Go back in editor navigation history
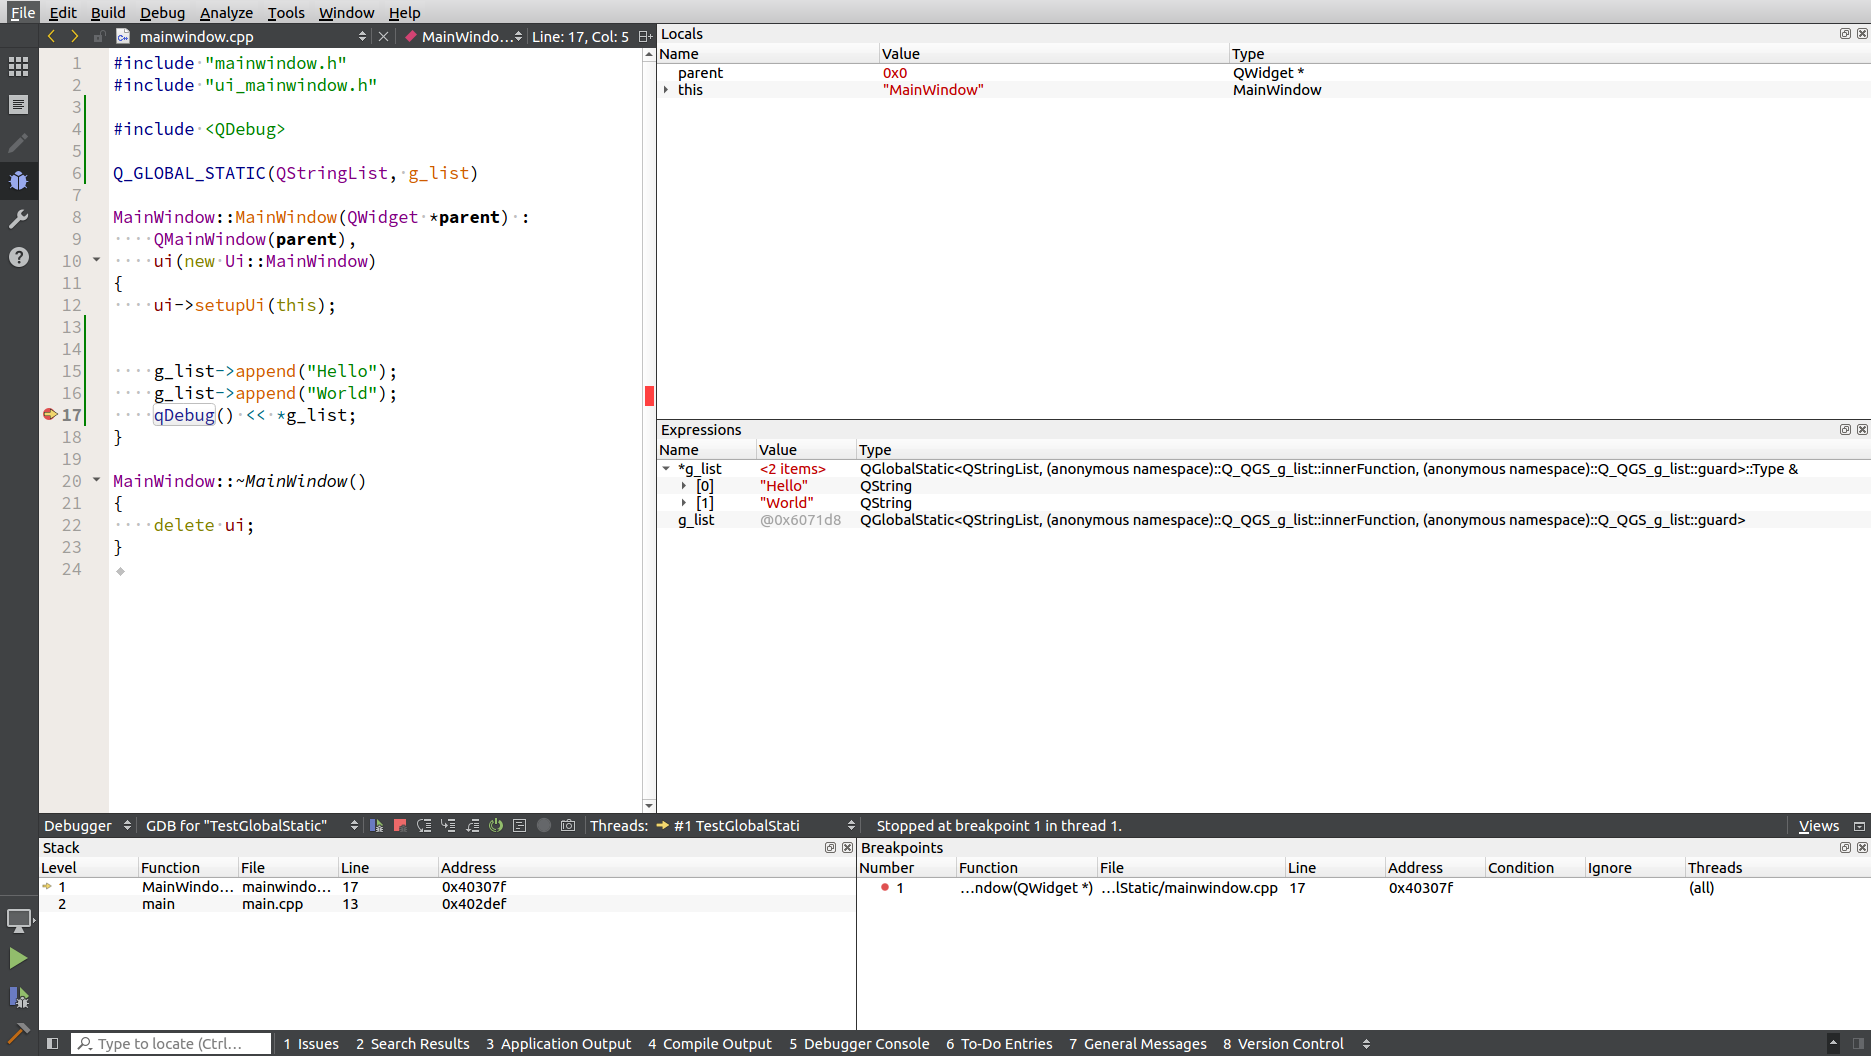 [52, 36]
